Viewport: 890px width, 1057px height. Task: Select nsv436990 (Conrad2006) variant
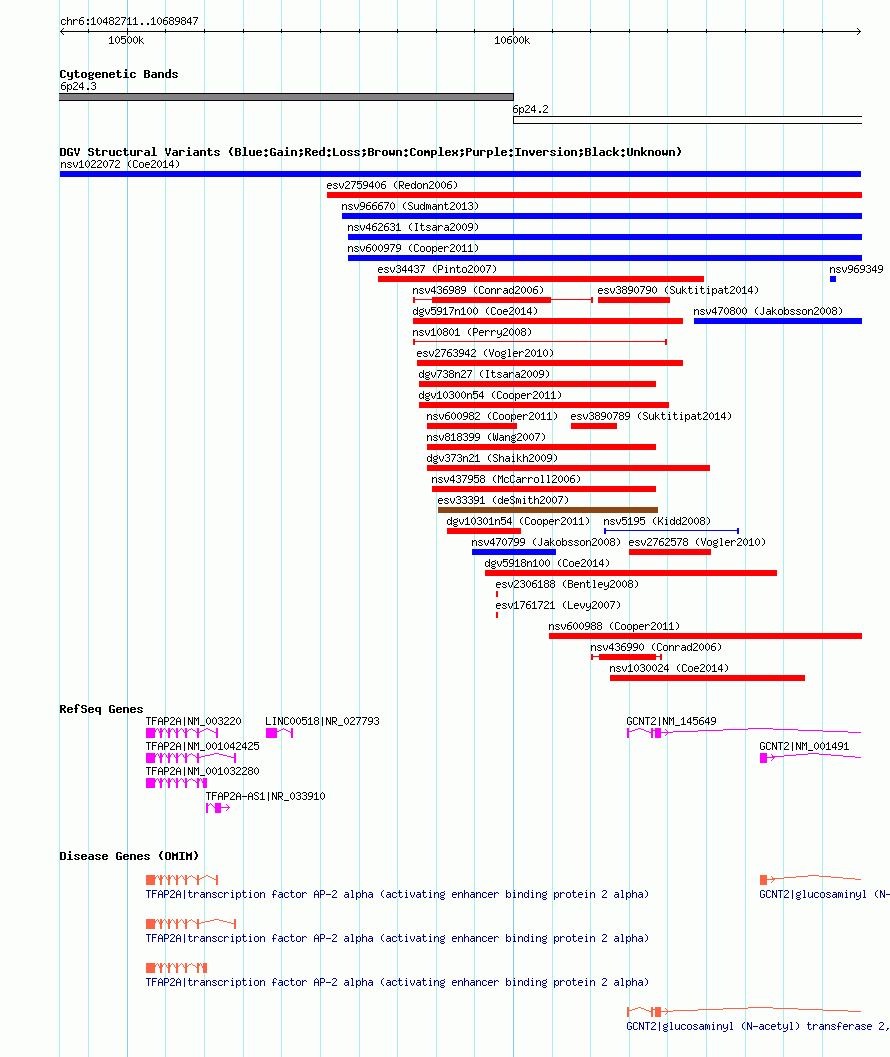pyautogui.click(x=626, y=657)
